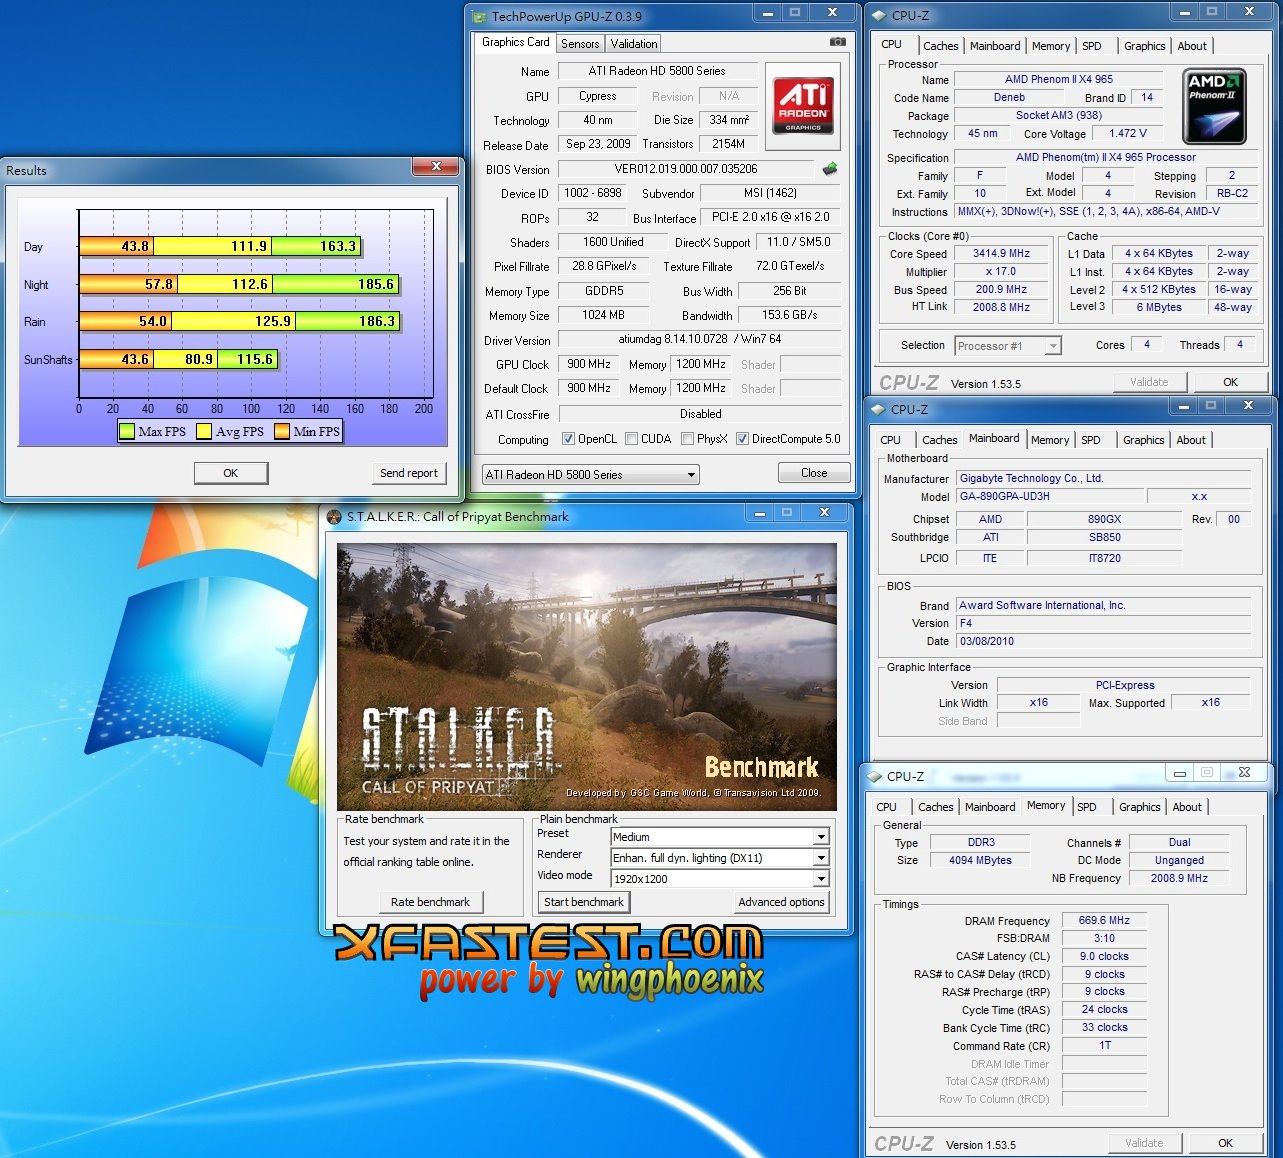This screenshot has width=1283, height=1158.
Task: Click the Avg FPS yellow legend icon
Action: pyautogui.click(x=205, y=432)
